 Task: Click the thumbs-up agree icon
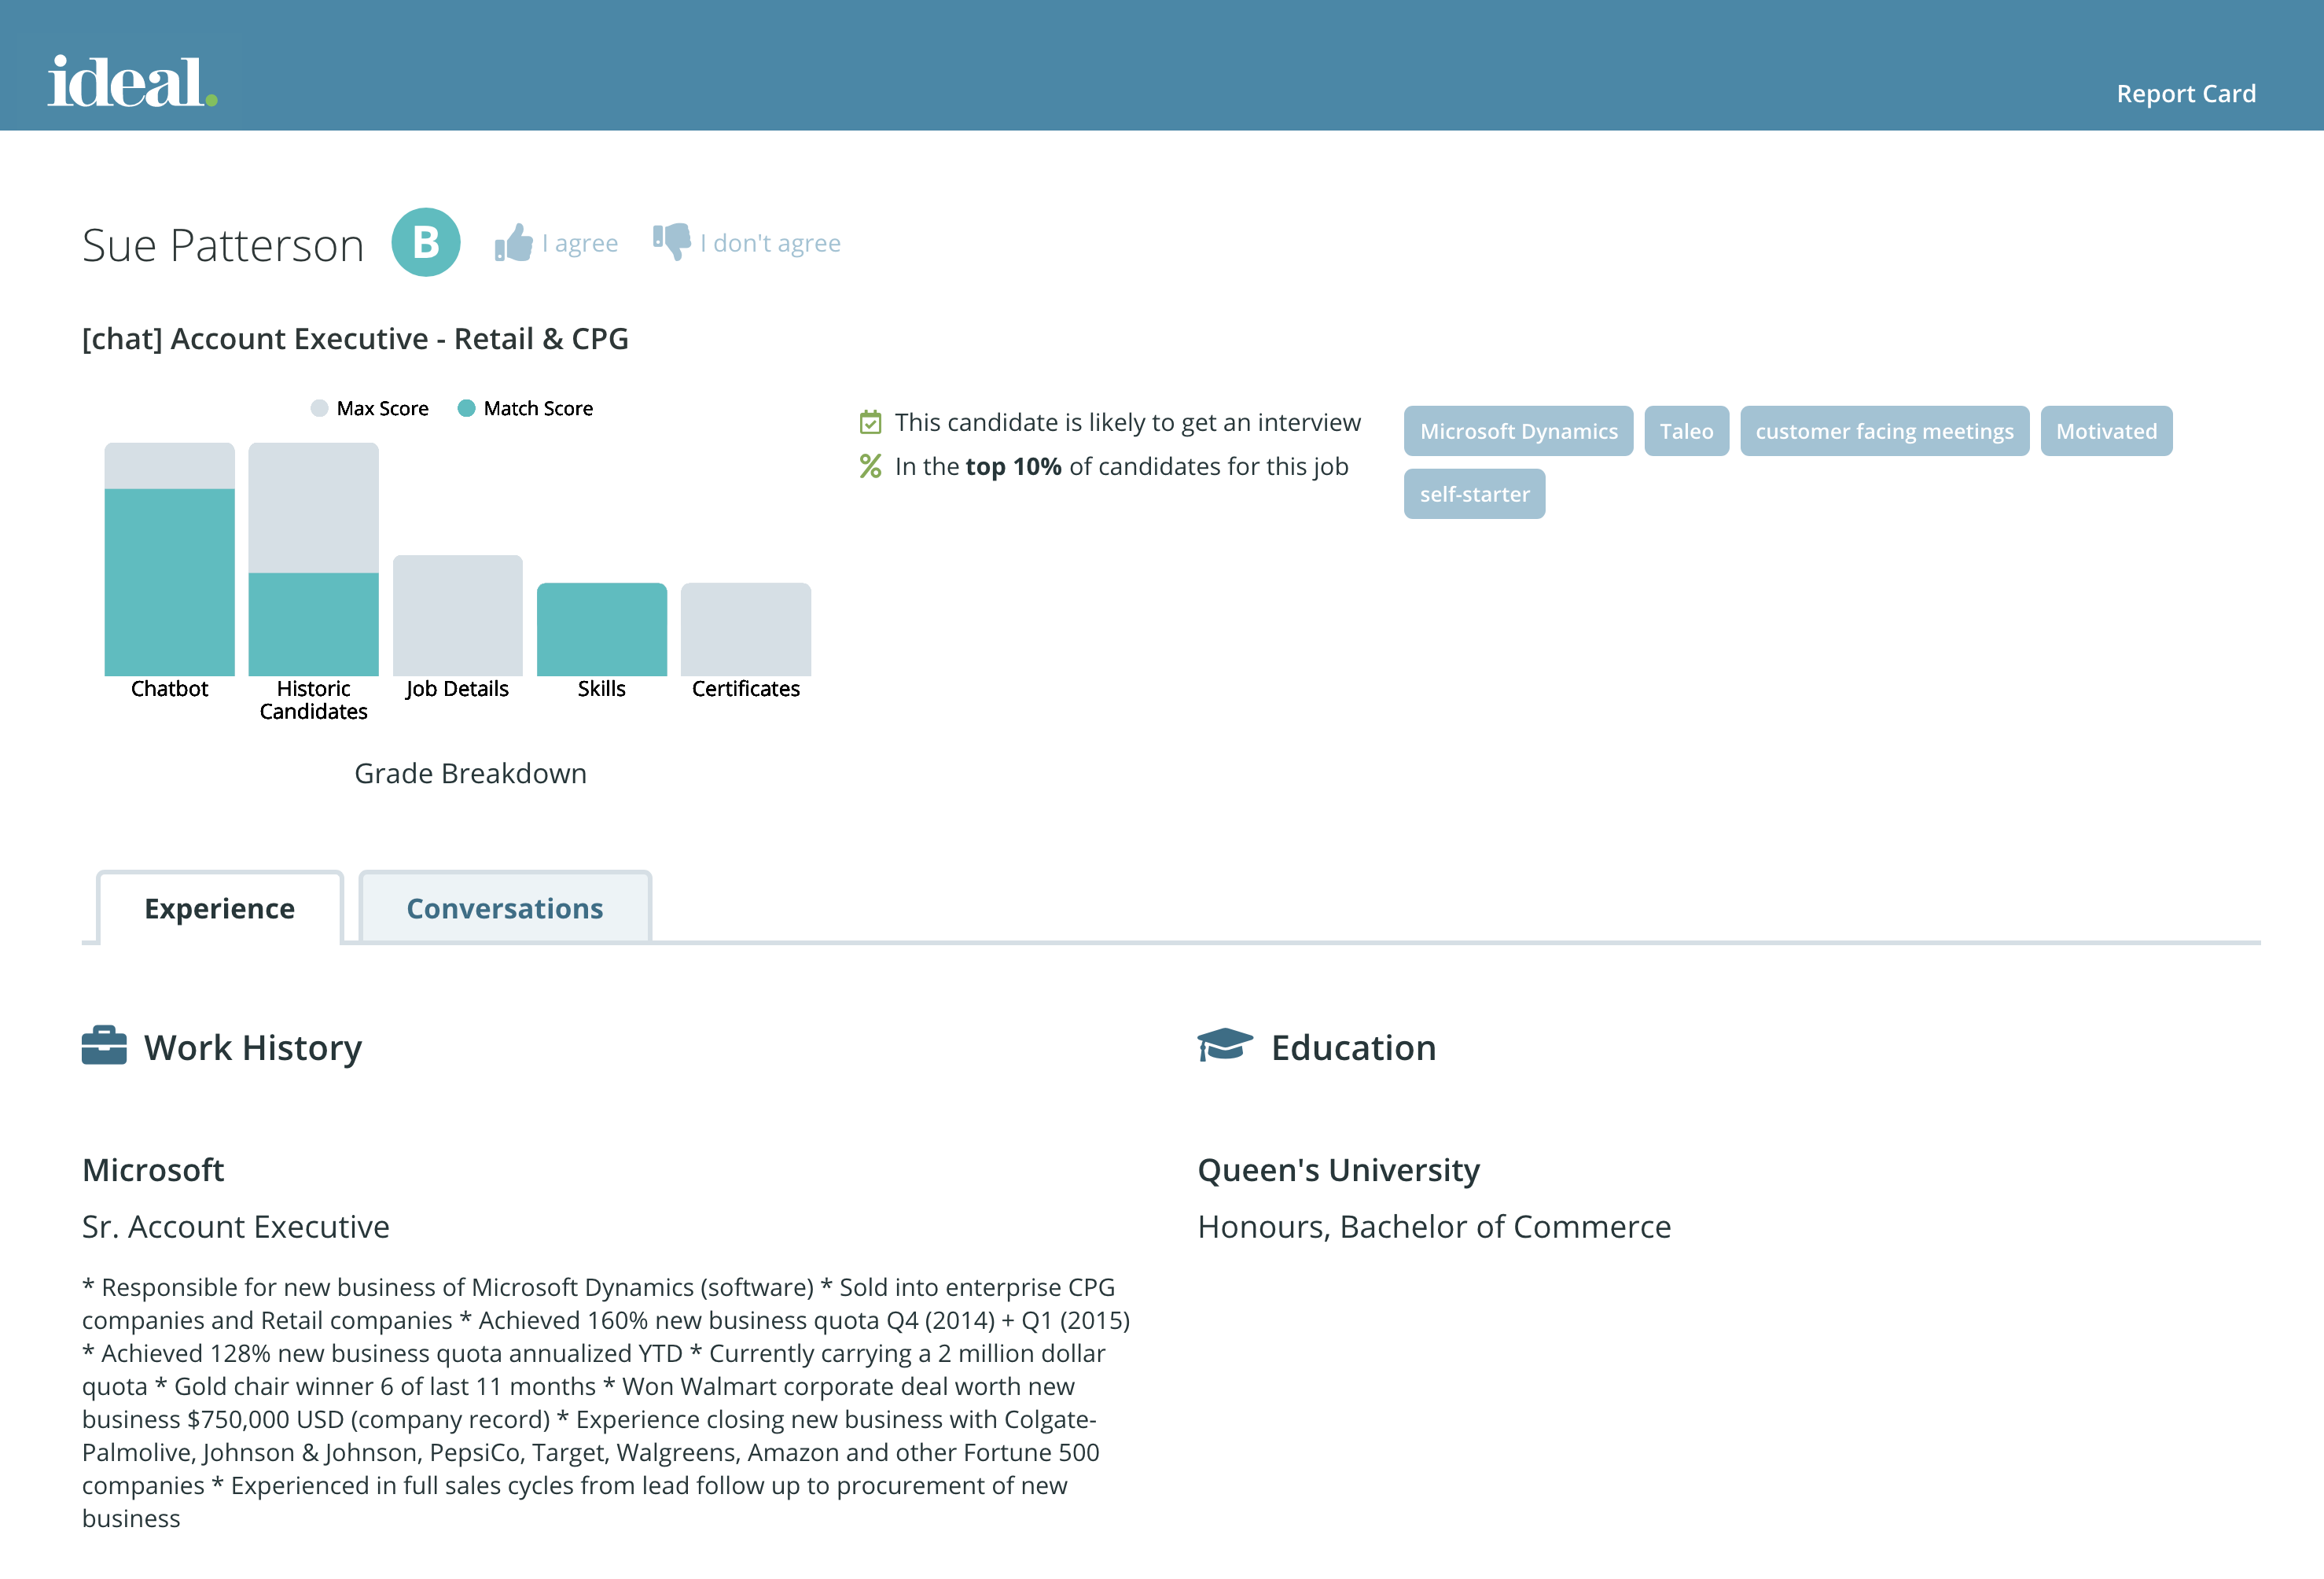click(x=514, y=243)
